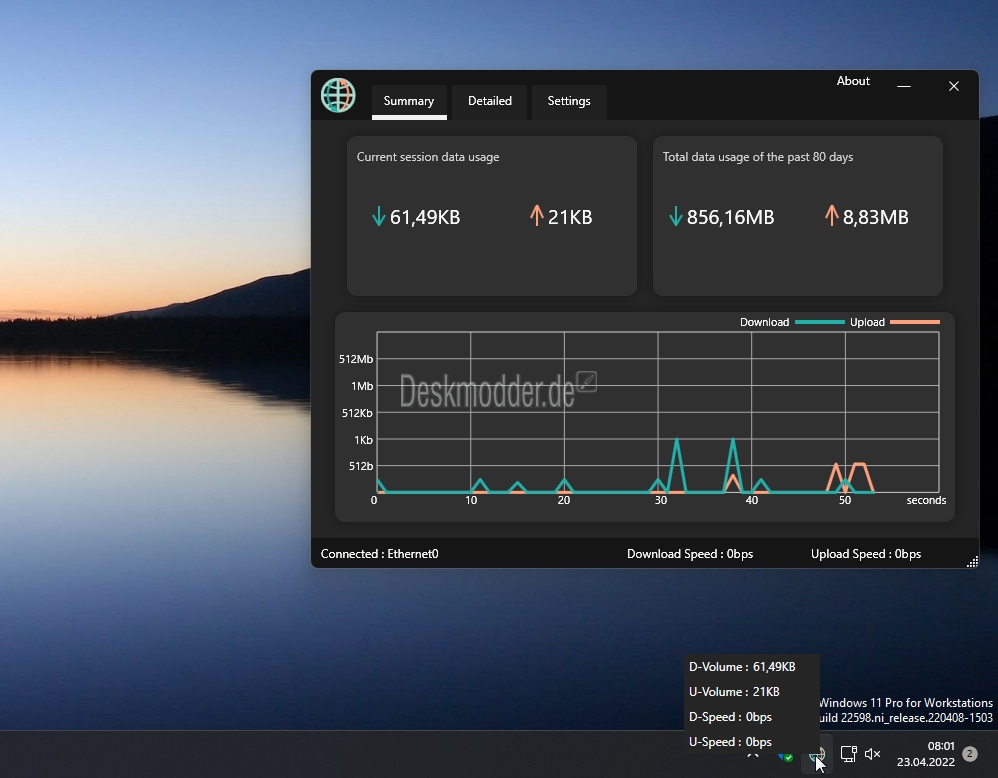Click the 'Download' legend label
This screenshot has width=998, height=778.
pyautogui.click(x=764, y=322)
